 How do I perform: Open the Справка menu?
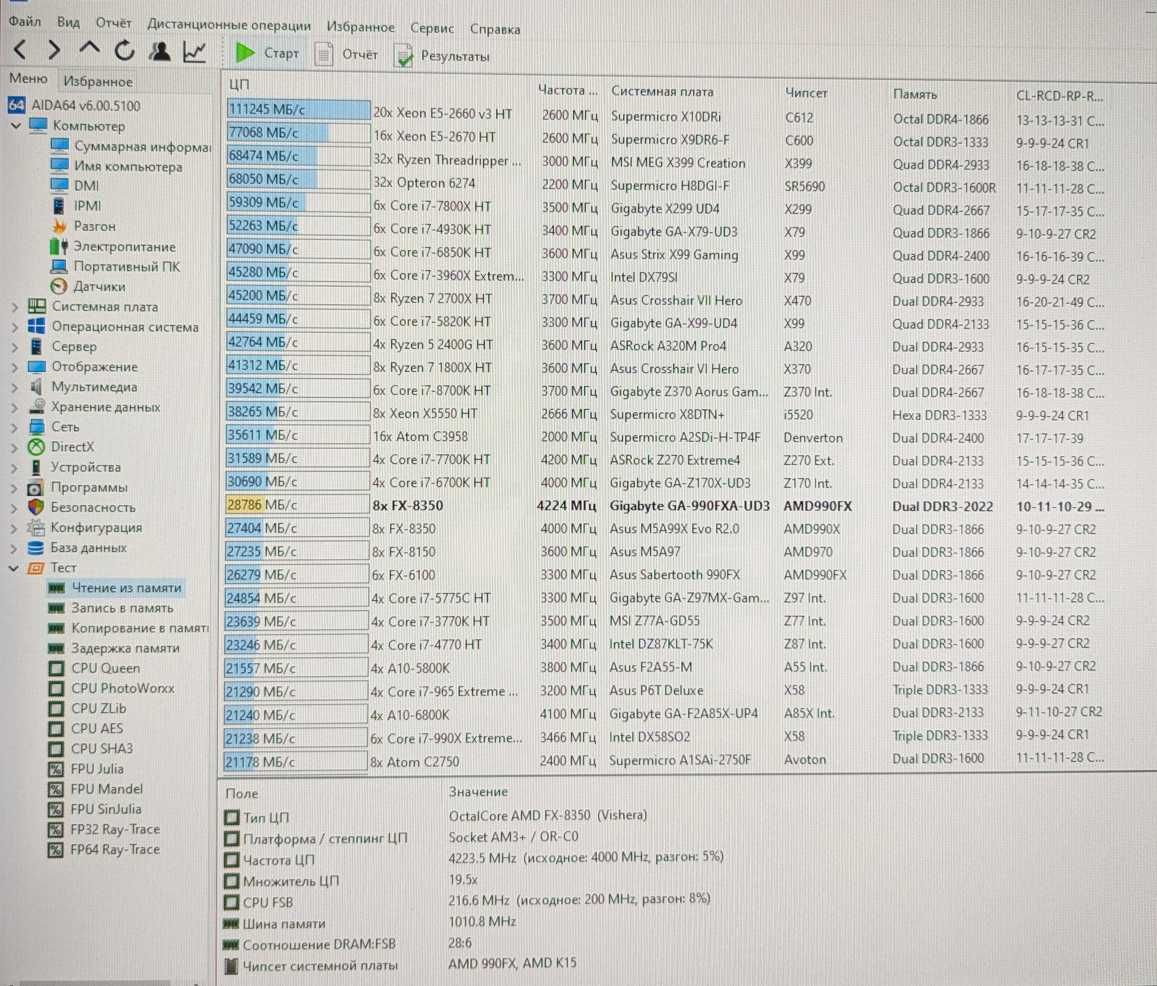[495, 30]
